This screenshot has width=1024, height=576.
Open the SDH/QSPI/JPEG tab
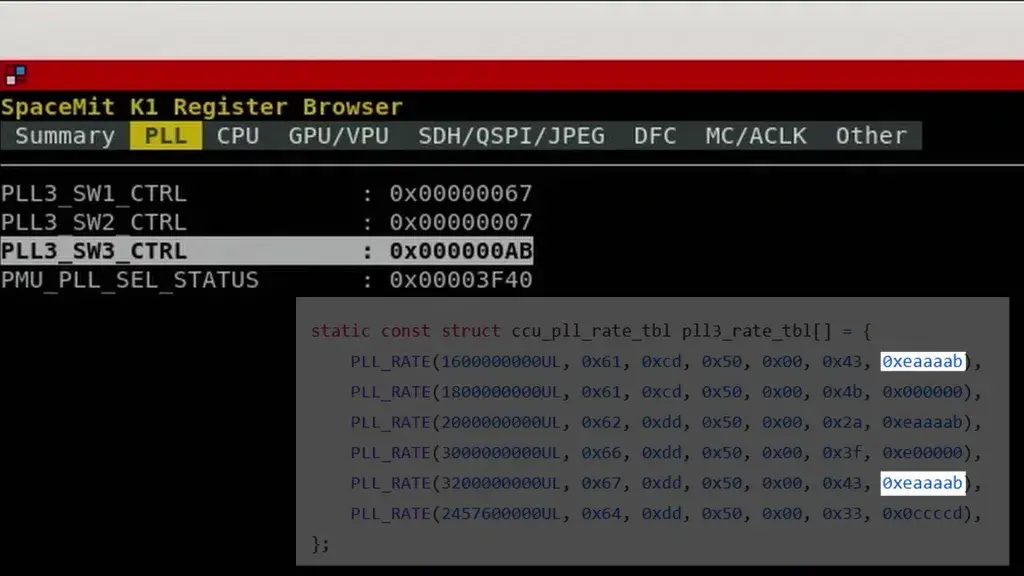[x=511, y=135]
